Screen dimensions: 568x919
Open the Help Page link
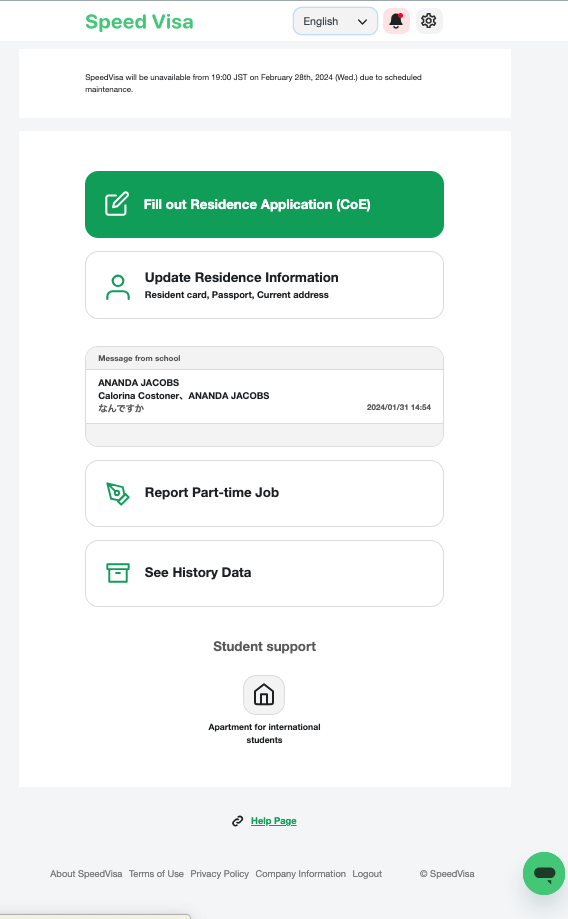click(274, 821)
